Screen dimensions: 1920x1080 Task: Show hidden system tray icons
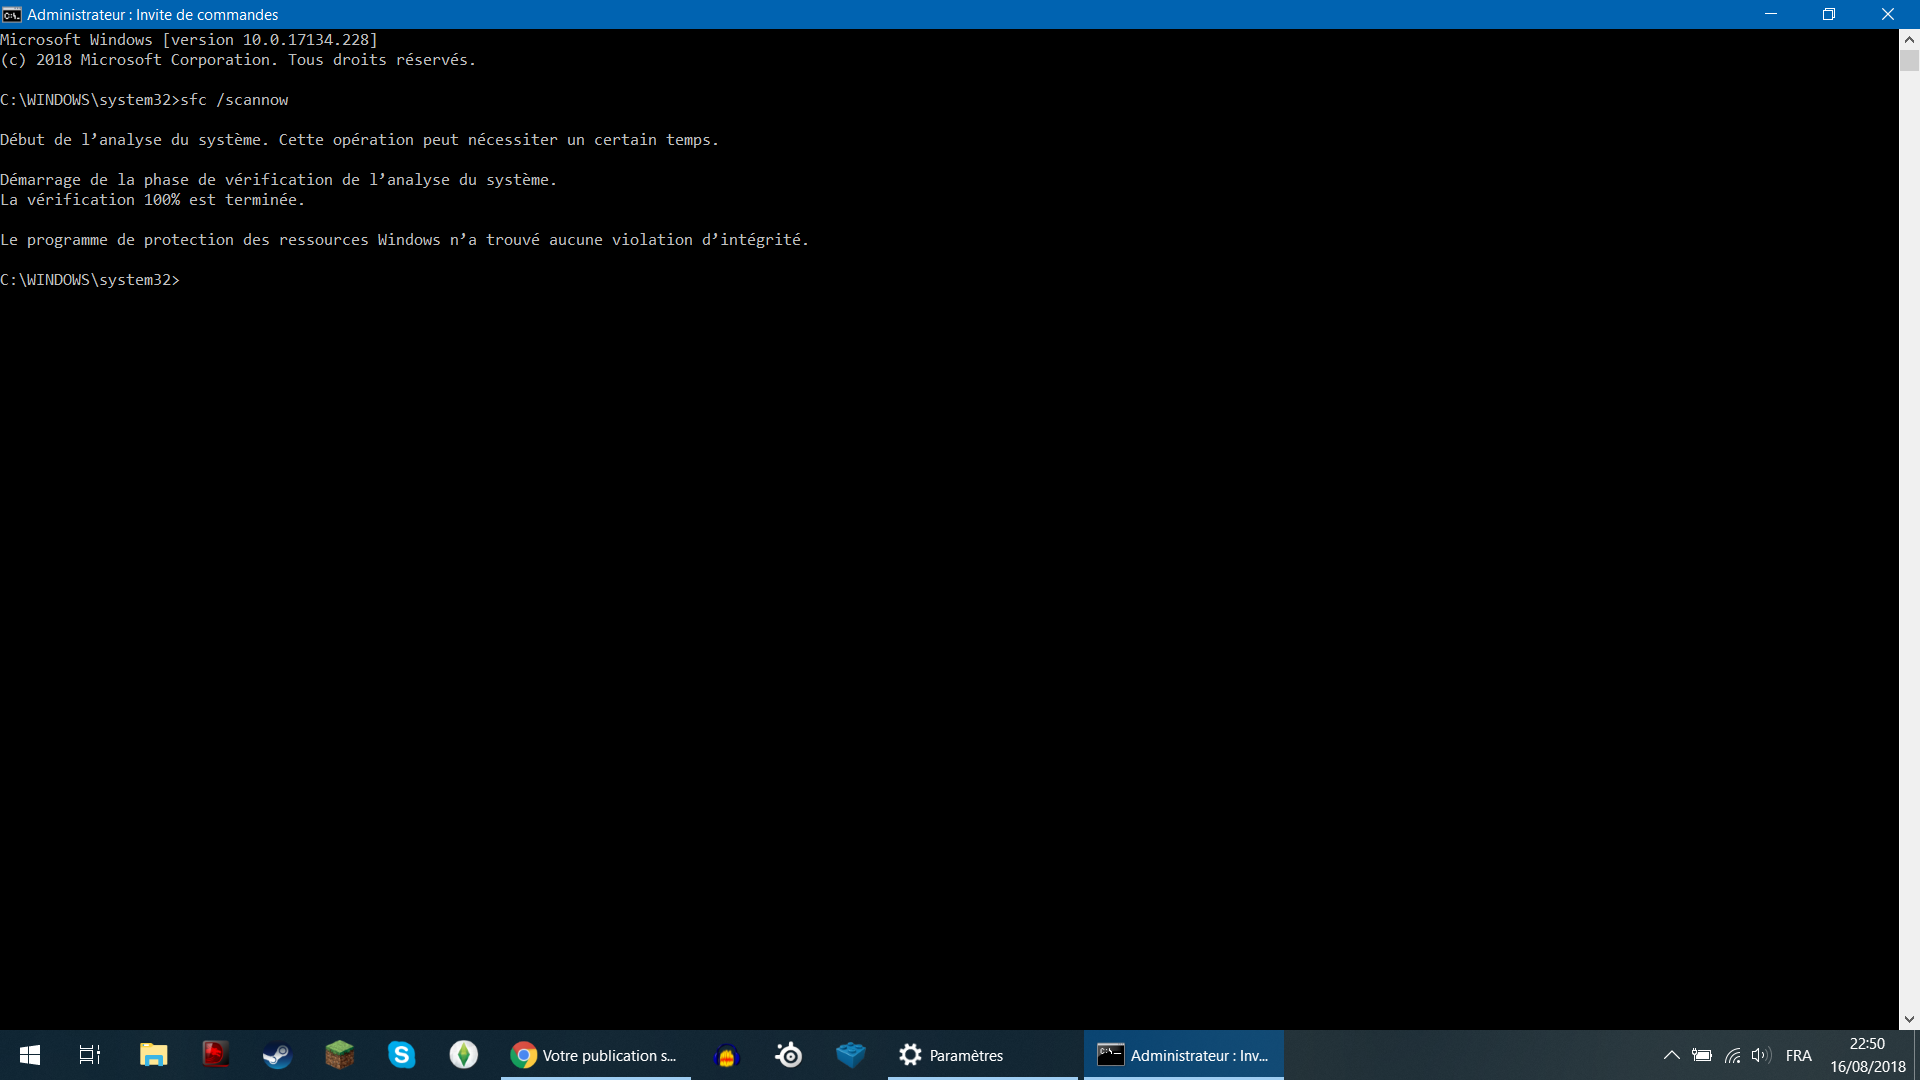click(1671, 1055)
